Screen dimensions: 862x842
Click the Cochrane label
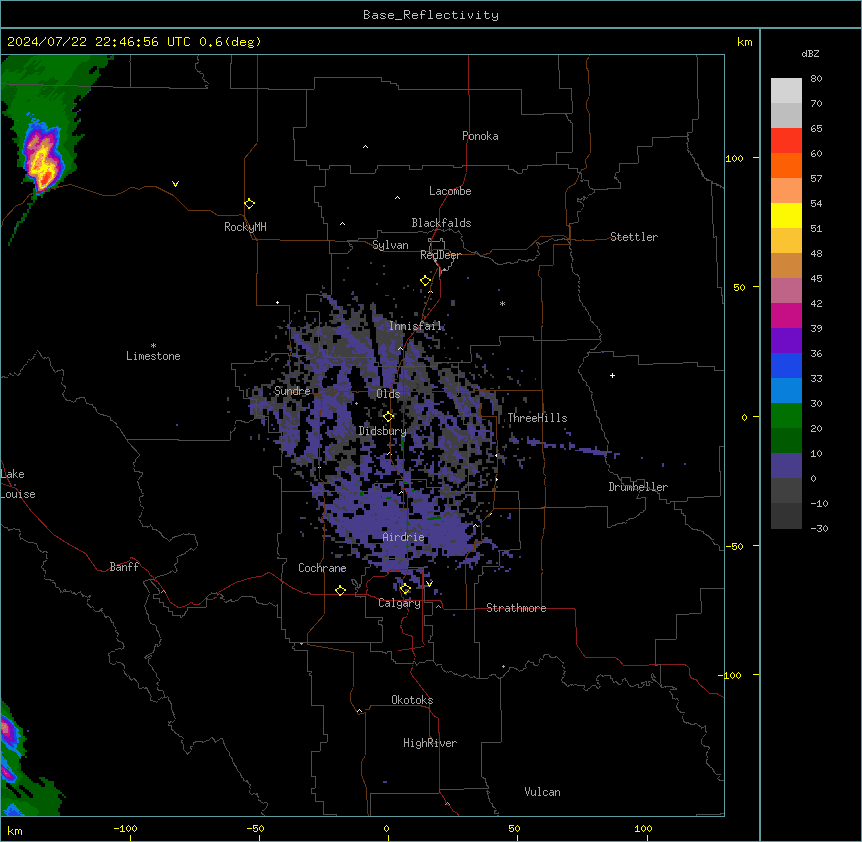[x=322, y=568]
